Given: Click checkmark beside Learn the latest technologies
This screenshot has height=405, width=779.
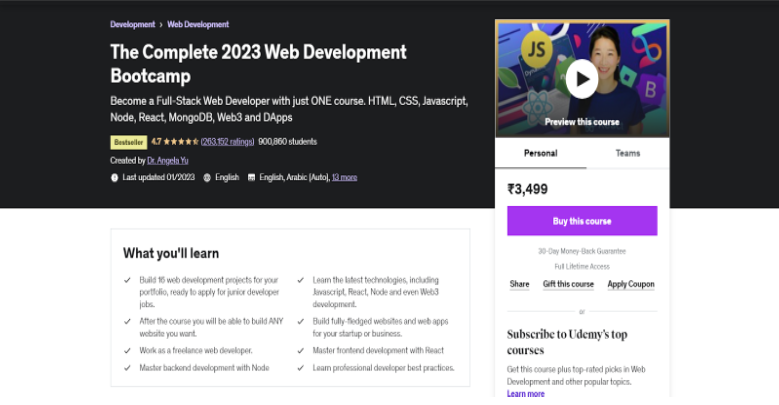Looking at the screenshot, I should click(301, 280).
